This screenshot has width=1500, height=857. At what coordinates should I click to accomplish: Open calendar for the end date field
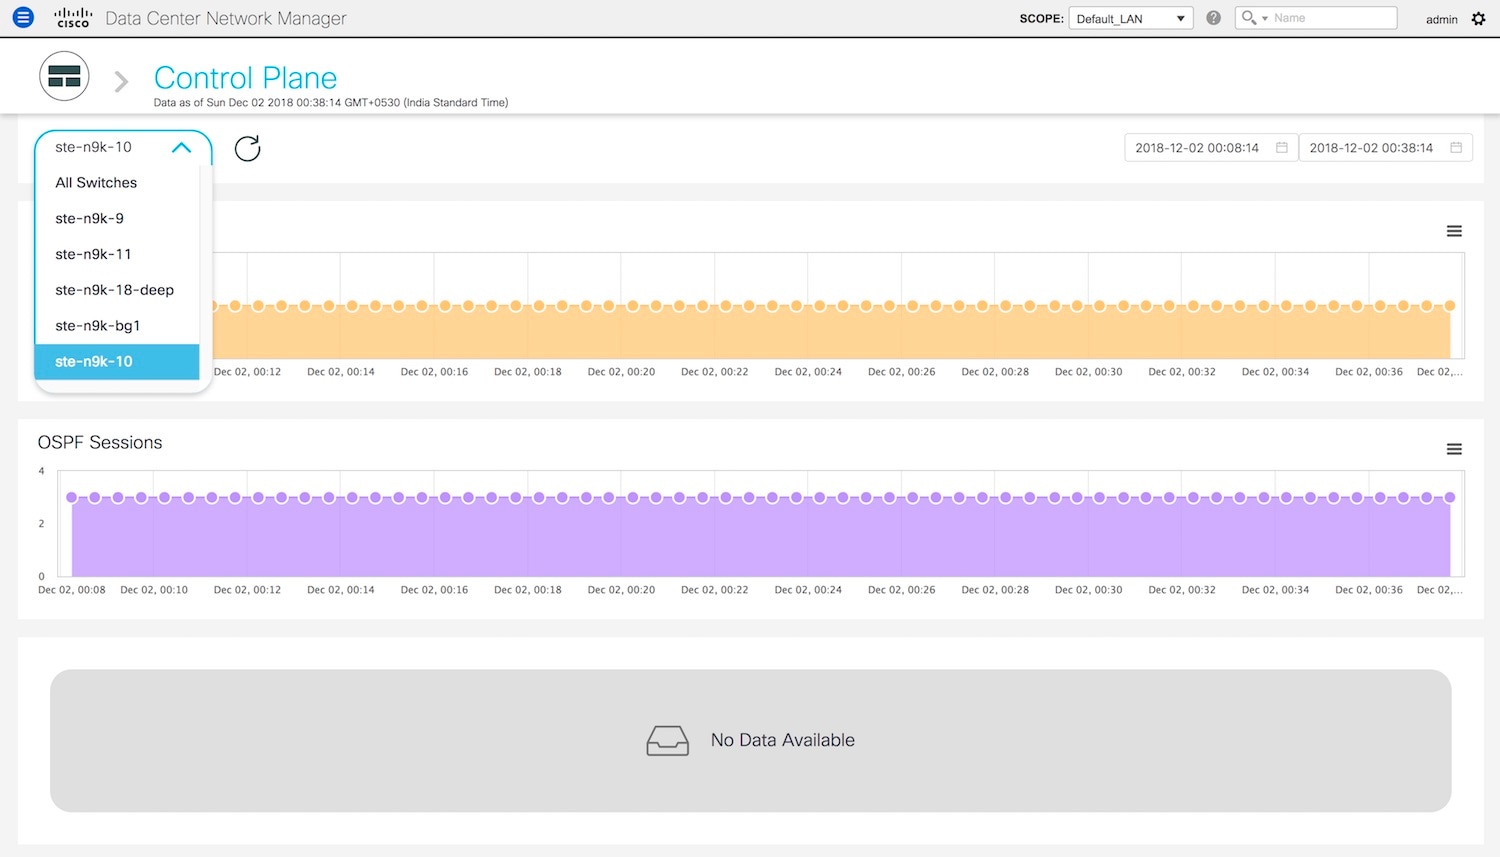tap(1456, 148)
